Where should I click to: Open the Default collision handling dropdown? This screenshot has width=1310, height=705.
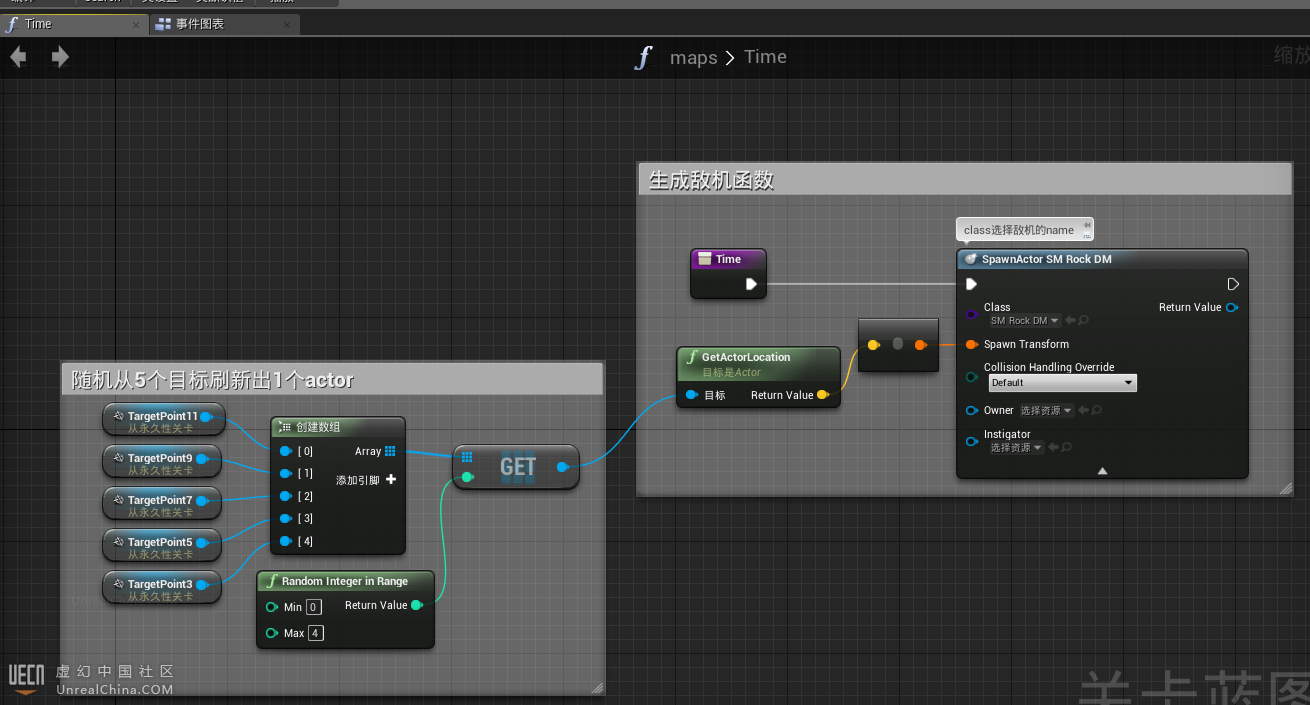pos(1062,383)
